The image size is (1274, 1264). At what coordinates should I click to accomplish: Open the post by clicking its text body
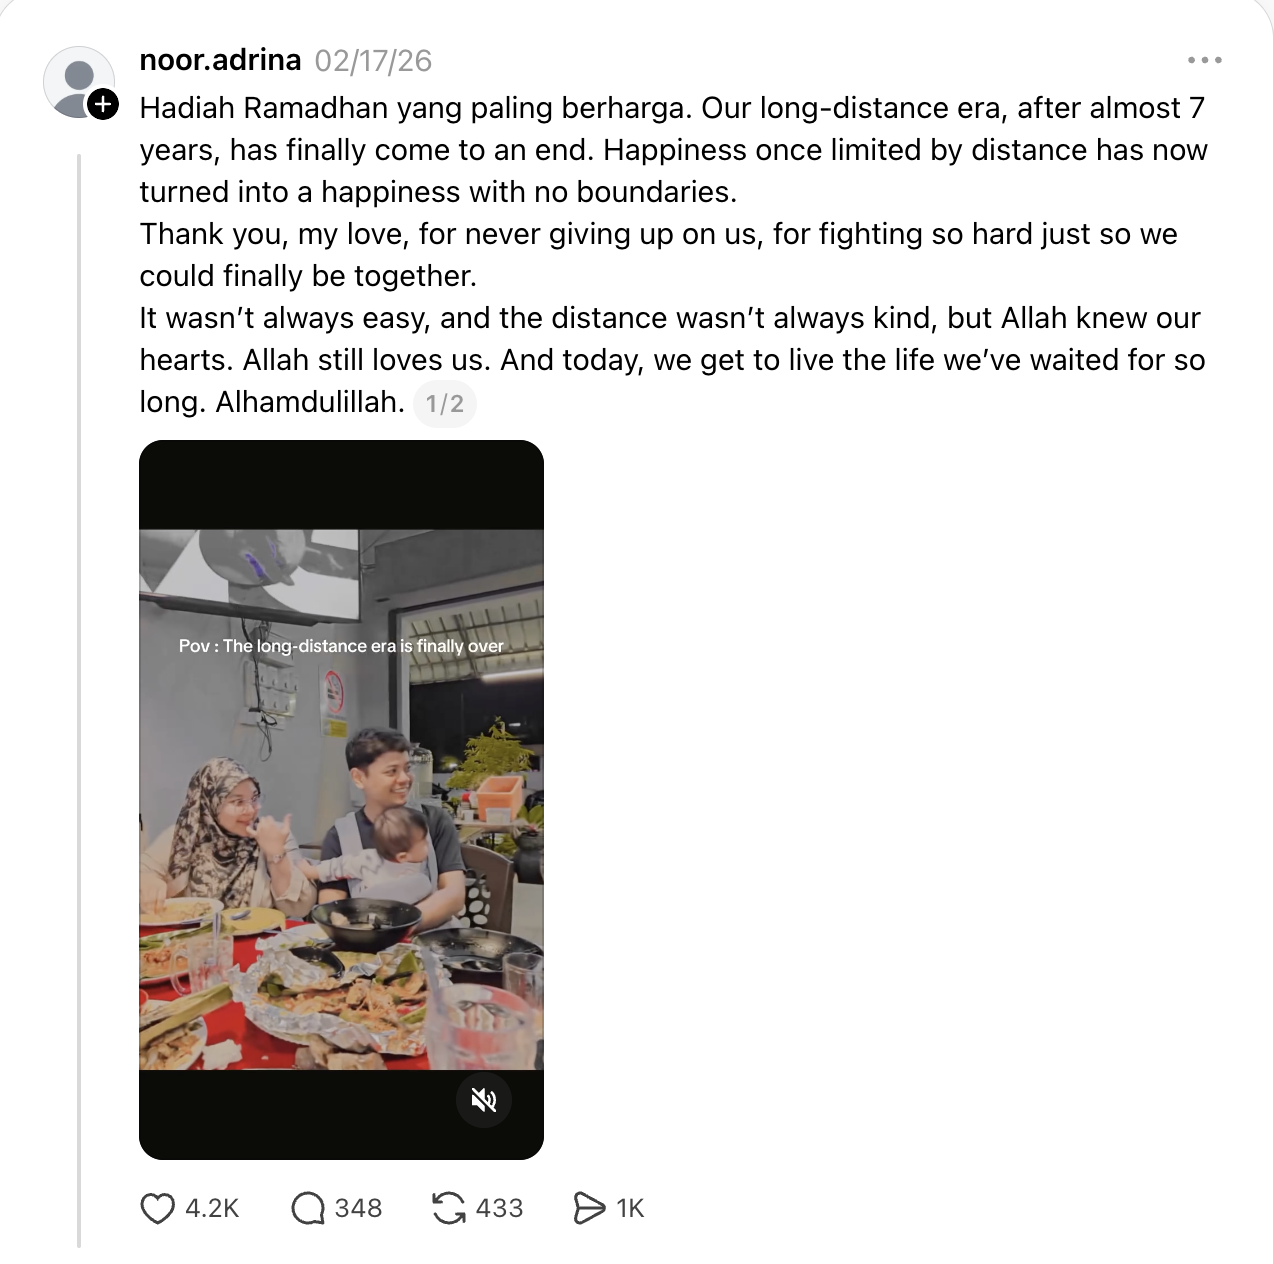click(672, 255)
